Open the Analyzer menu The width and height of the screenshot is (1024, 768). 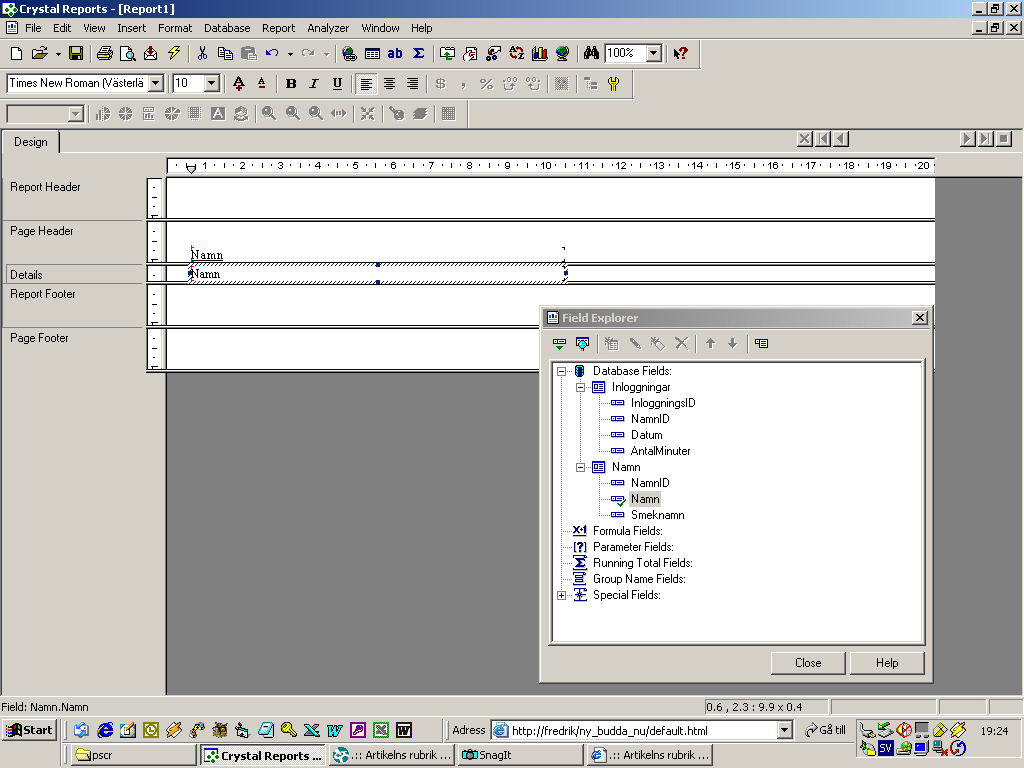328,28
